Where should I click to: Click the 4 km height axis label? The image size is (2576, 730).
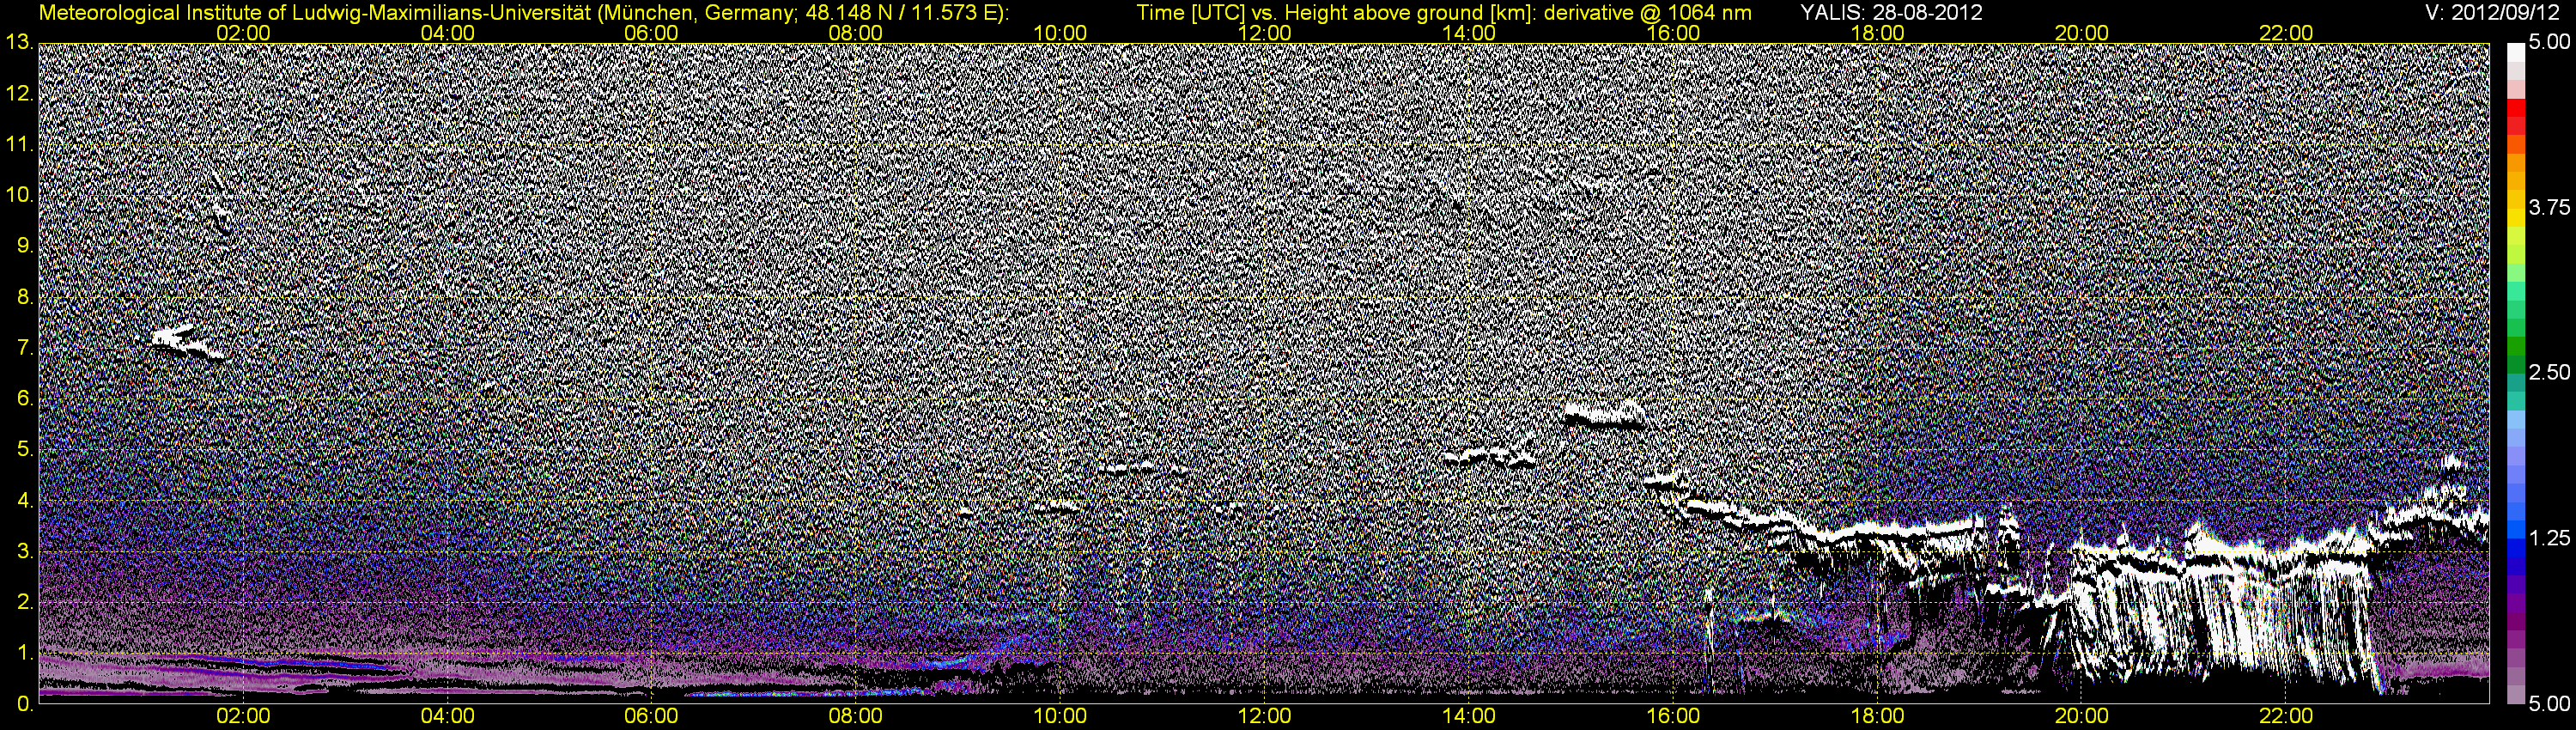coord(25,500)
